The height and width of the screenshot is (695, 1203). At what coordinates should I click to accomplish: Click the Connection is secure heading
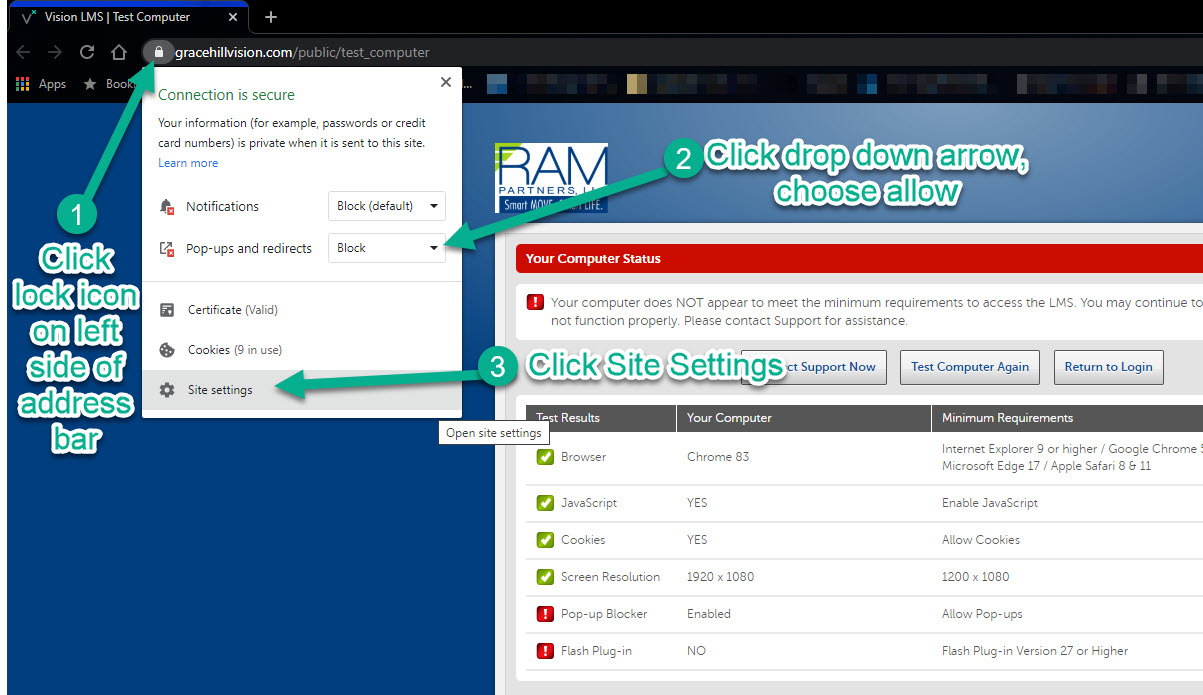[x=226, y=95]
